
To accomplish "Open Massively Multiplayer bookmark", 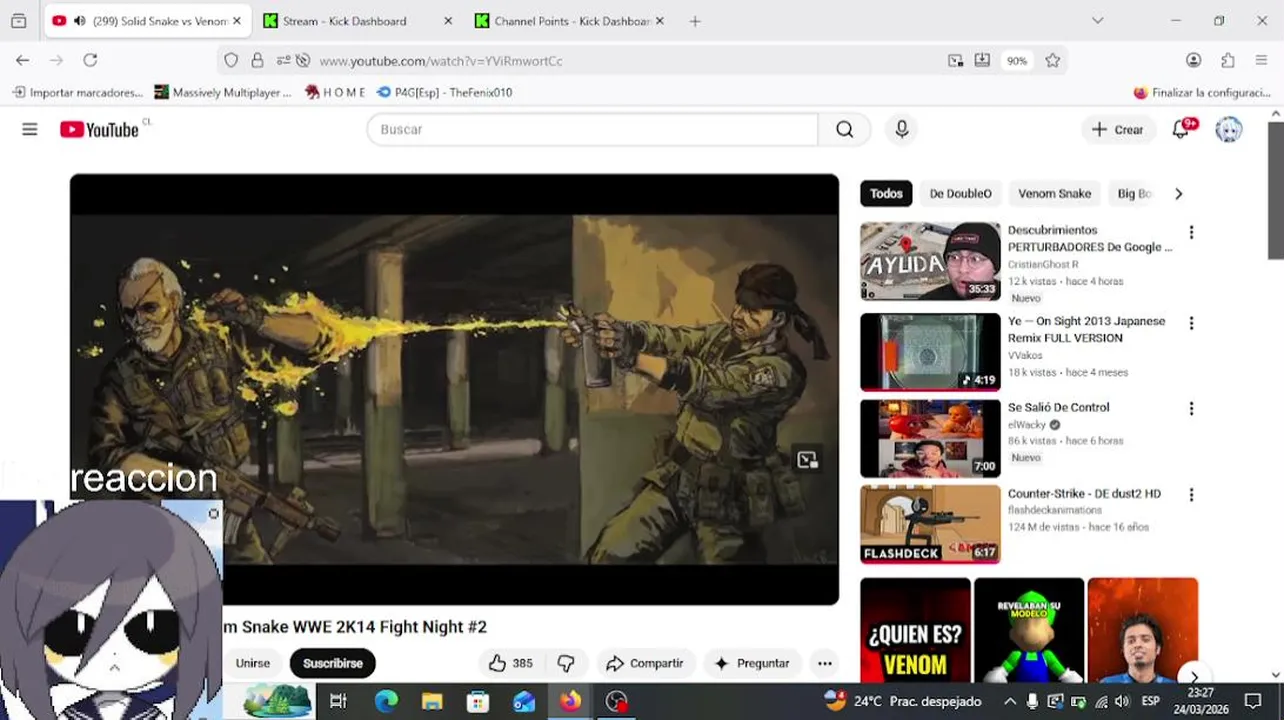I will tap(223, 92).
